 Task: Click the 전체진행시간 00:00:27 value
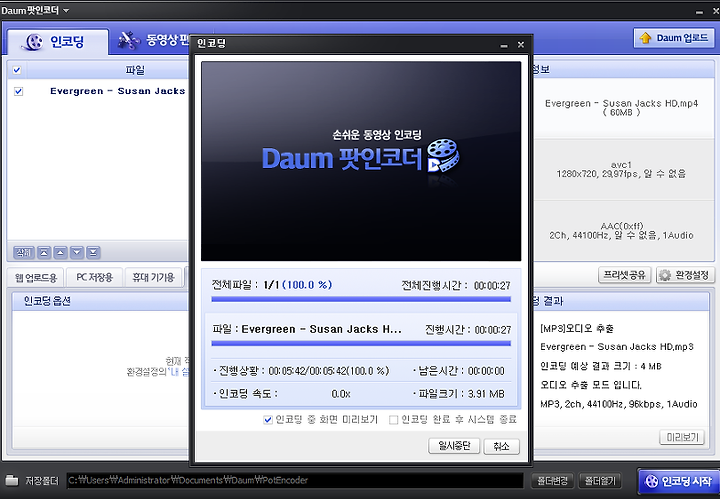pyautogui.click(x=492, y=286)
